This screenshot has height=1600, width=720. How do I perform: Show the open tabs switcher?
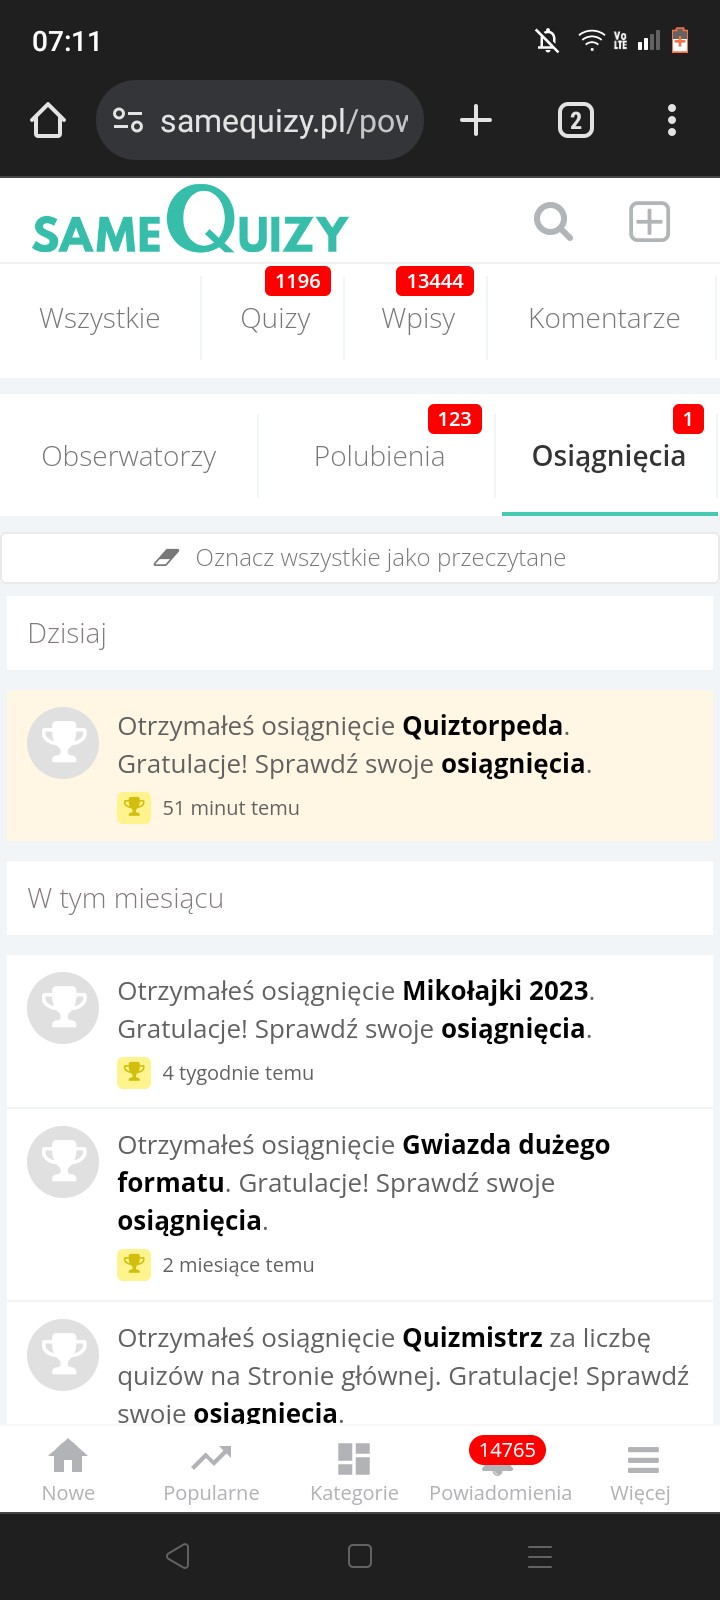coord(575,121)
